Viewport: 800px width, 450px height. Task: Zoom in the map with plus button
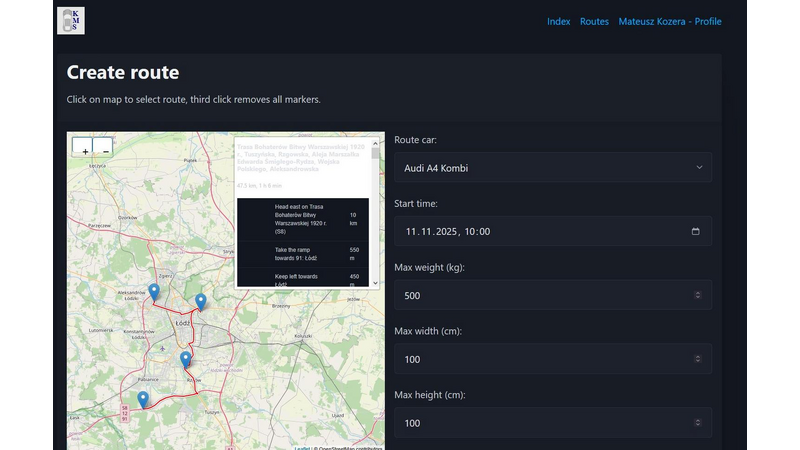tap(84, 146)
